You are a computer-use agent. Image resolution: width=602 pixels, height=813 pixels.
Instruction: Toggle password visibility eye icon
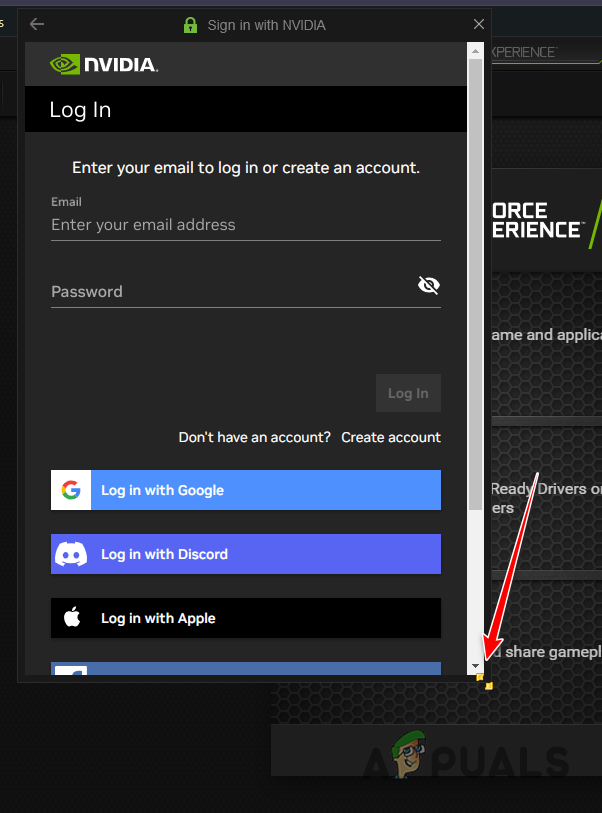pos(429,285)
